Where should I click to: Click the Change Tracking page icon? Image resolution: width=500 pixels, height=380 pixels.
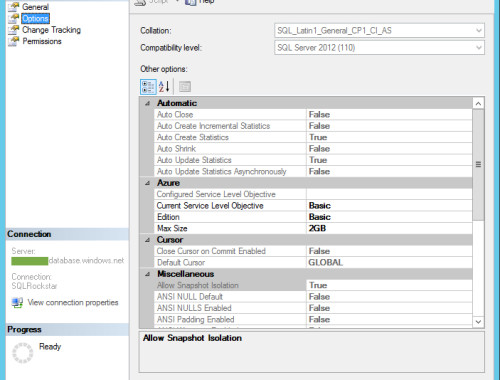point(14,30)
